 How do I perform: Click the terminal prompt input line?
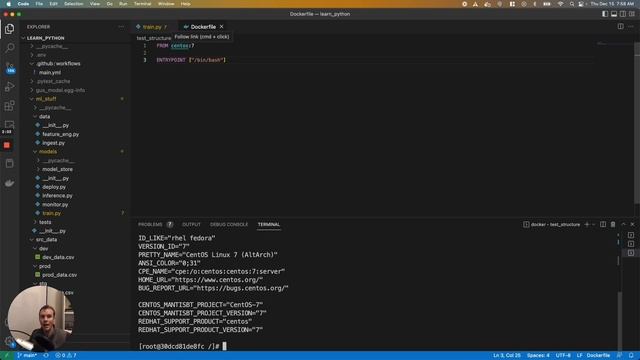tap(182, 346)
